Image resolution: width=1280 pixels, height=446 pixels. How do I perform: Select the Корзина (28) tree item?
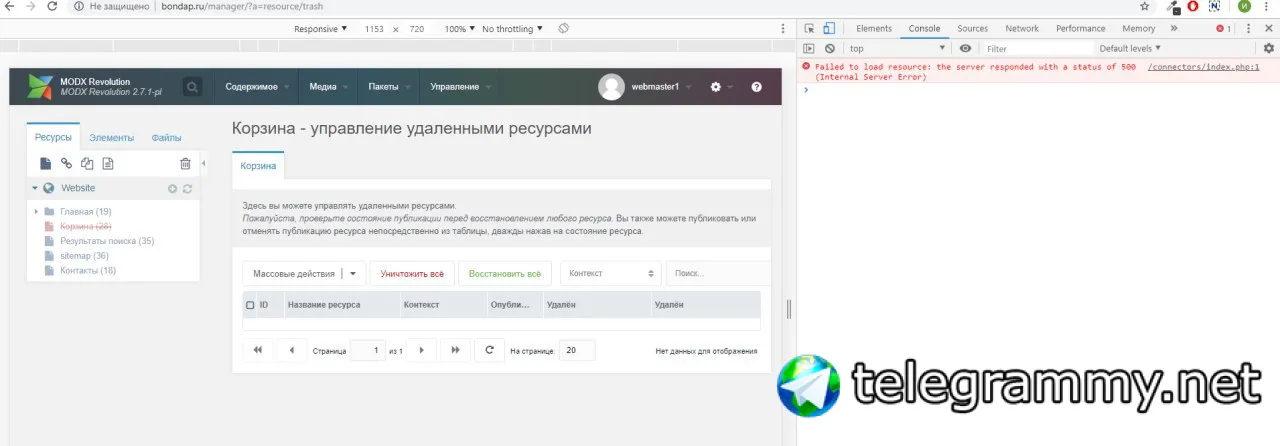86,226
